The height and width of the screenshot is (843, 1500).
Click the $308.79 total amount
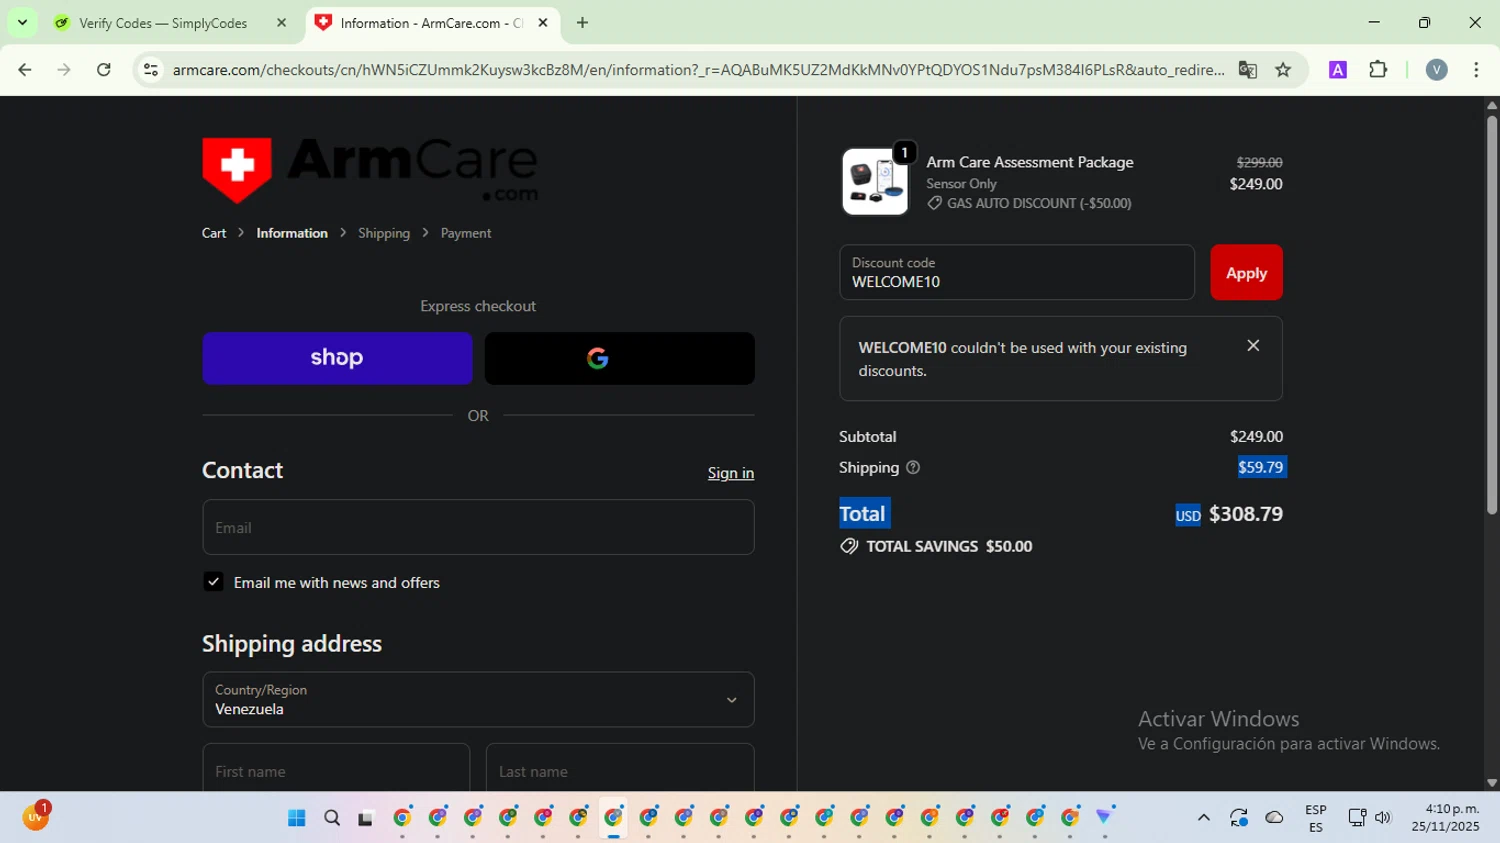1246,514
